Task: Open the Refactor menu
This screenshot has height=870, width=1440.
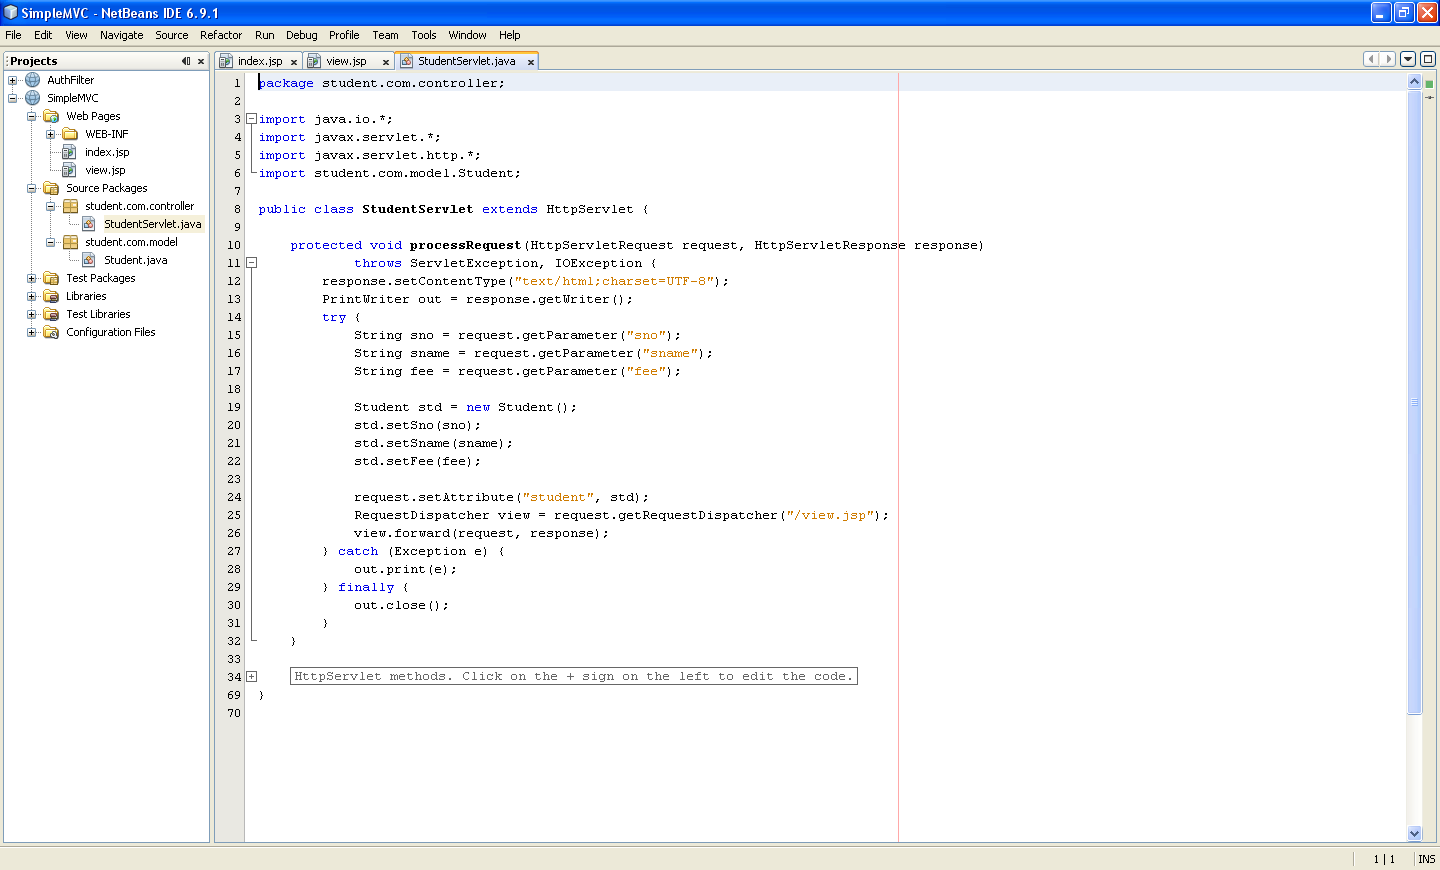Action: 221,35
